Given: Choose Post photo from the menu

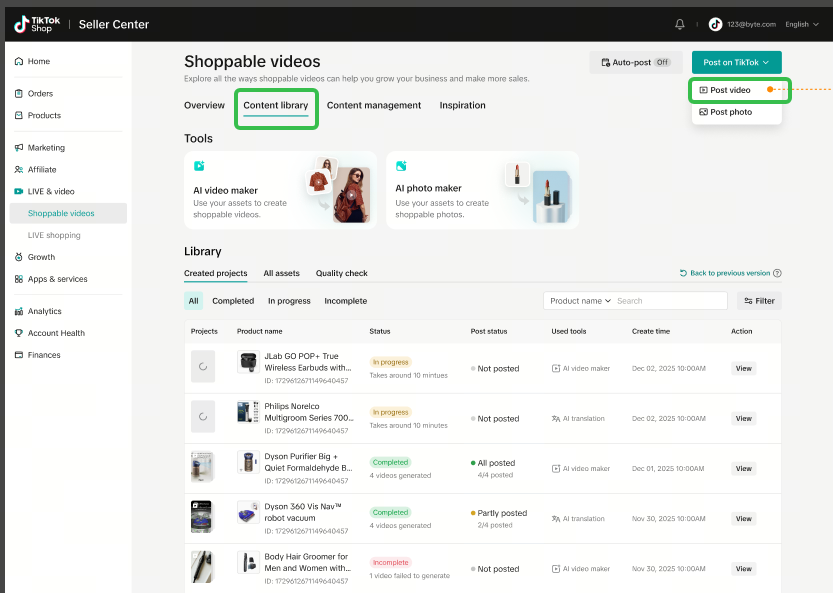Looking at the screenshot, I should pos(731,112).
